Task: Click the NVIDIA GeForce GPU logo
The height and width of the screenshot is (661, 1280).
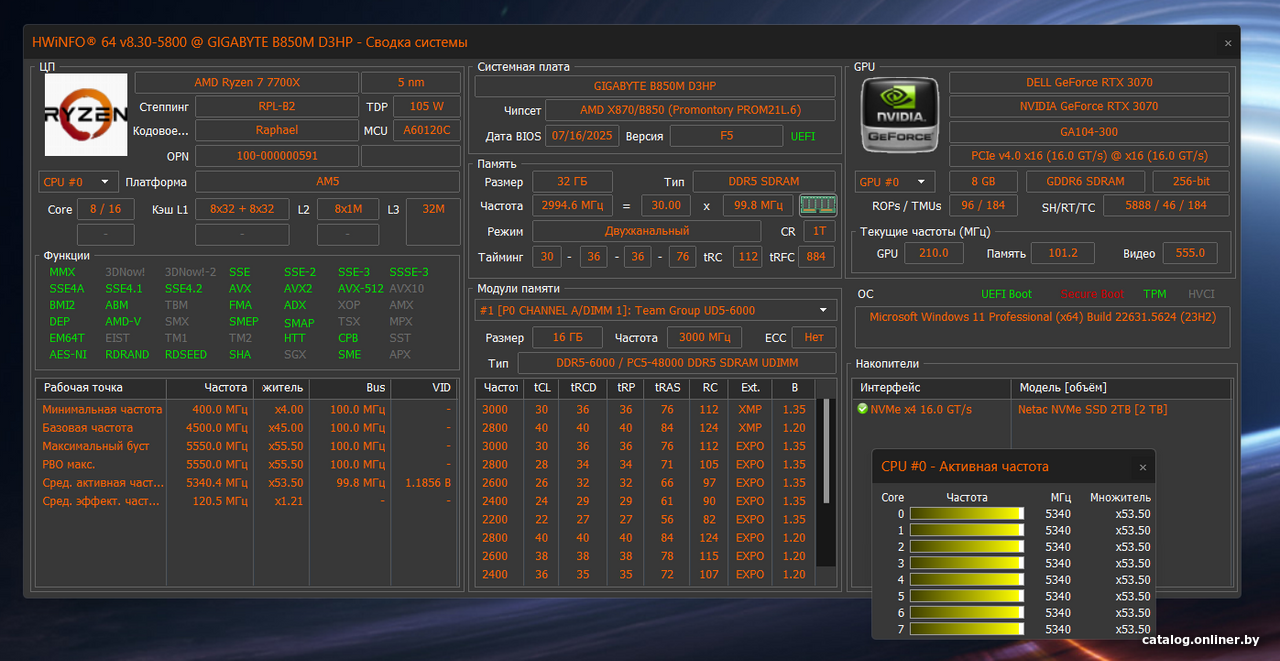Action: click(x=899, y=116)
